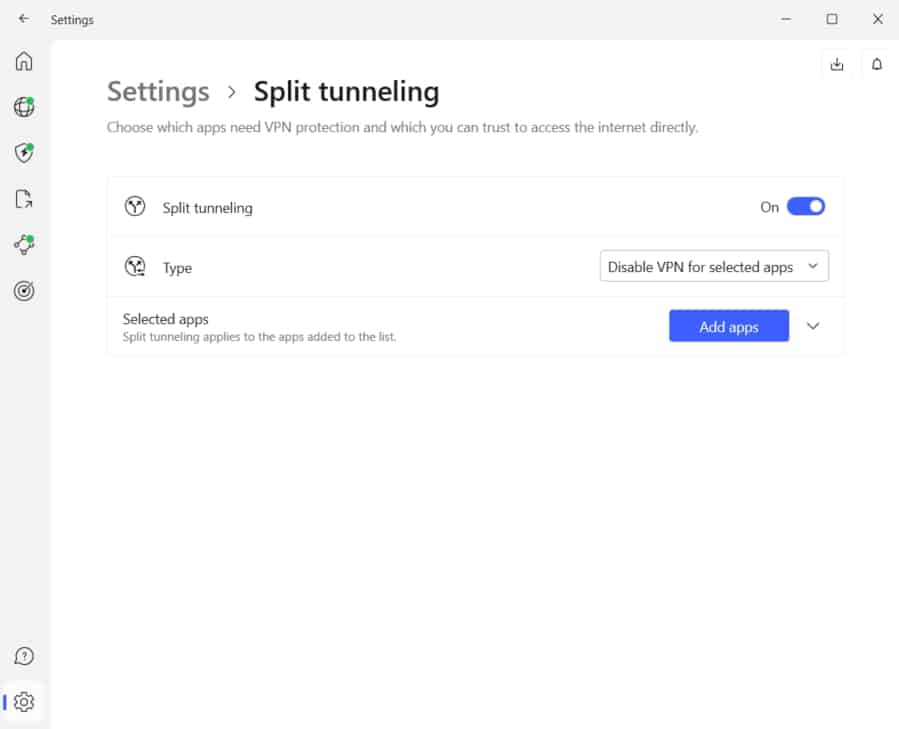Turn off the Split tunneling toggle

pyautogui.click(x=806, y=206)
